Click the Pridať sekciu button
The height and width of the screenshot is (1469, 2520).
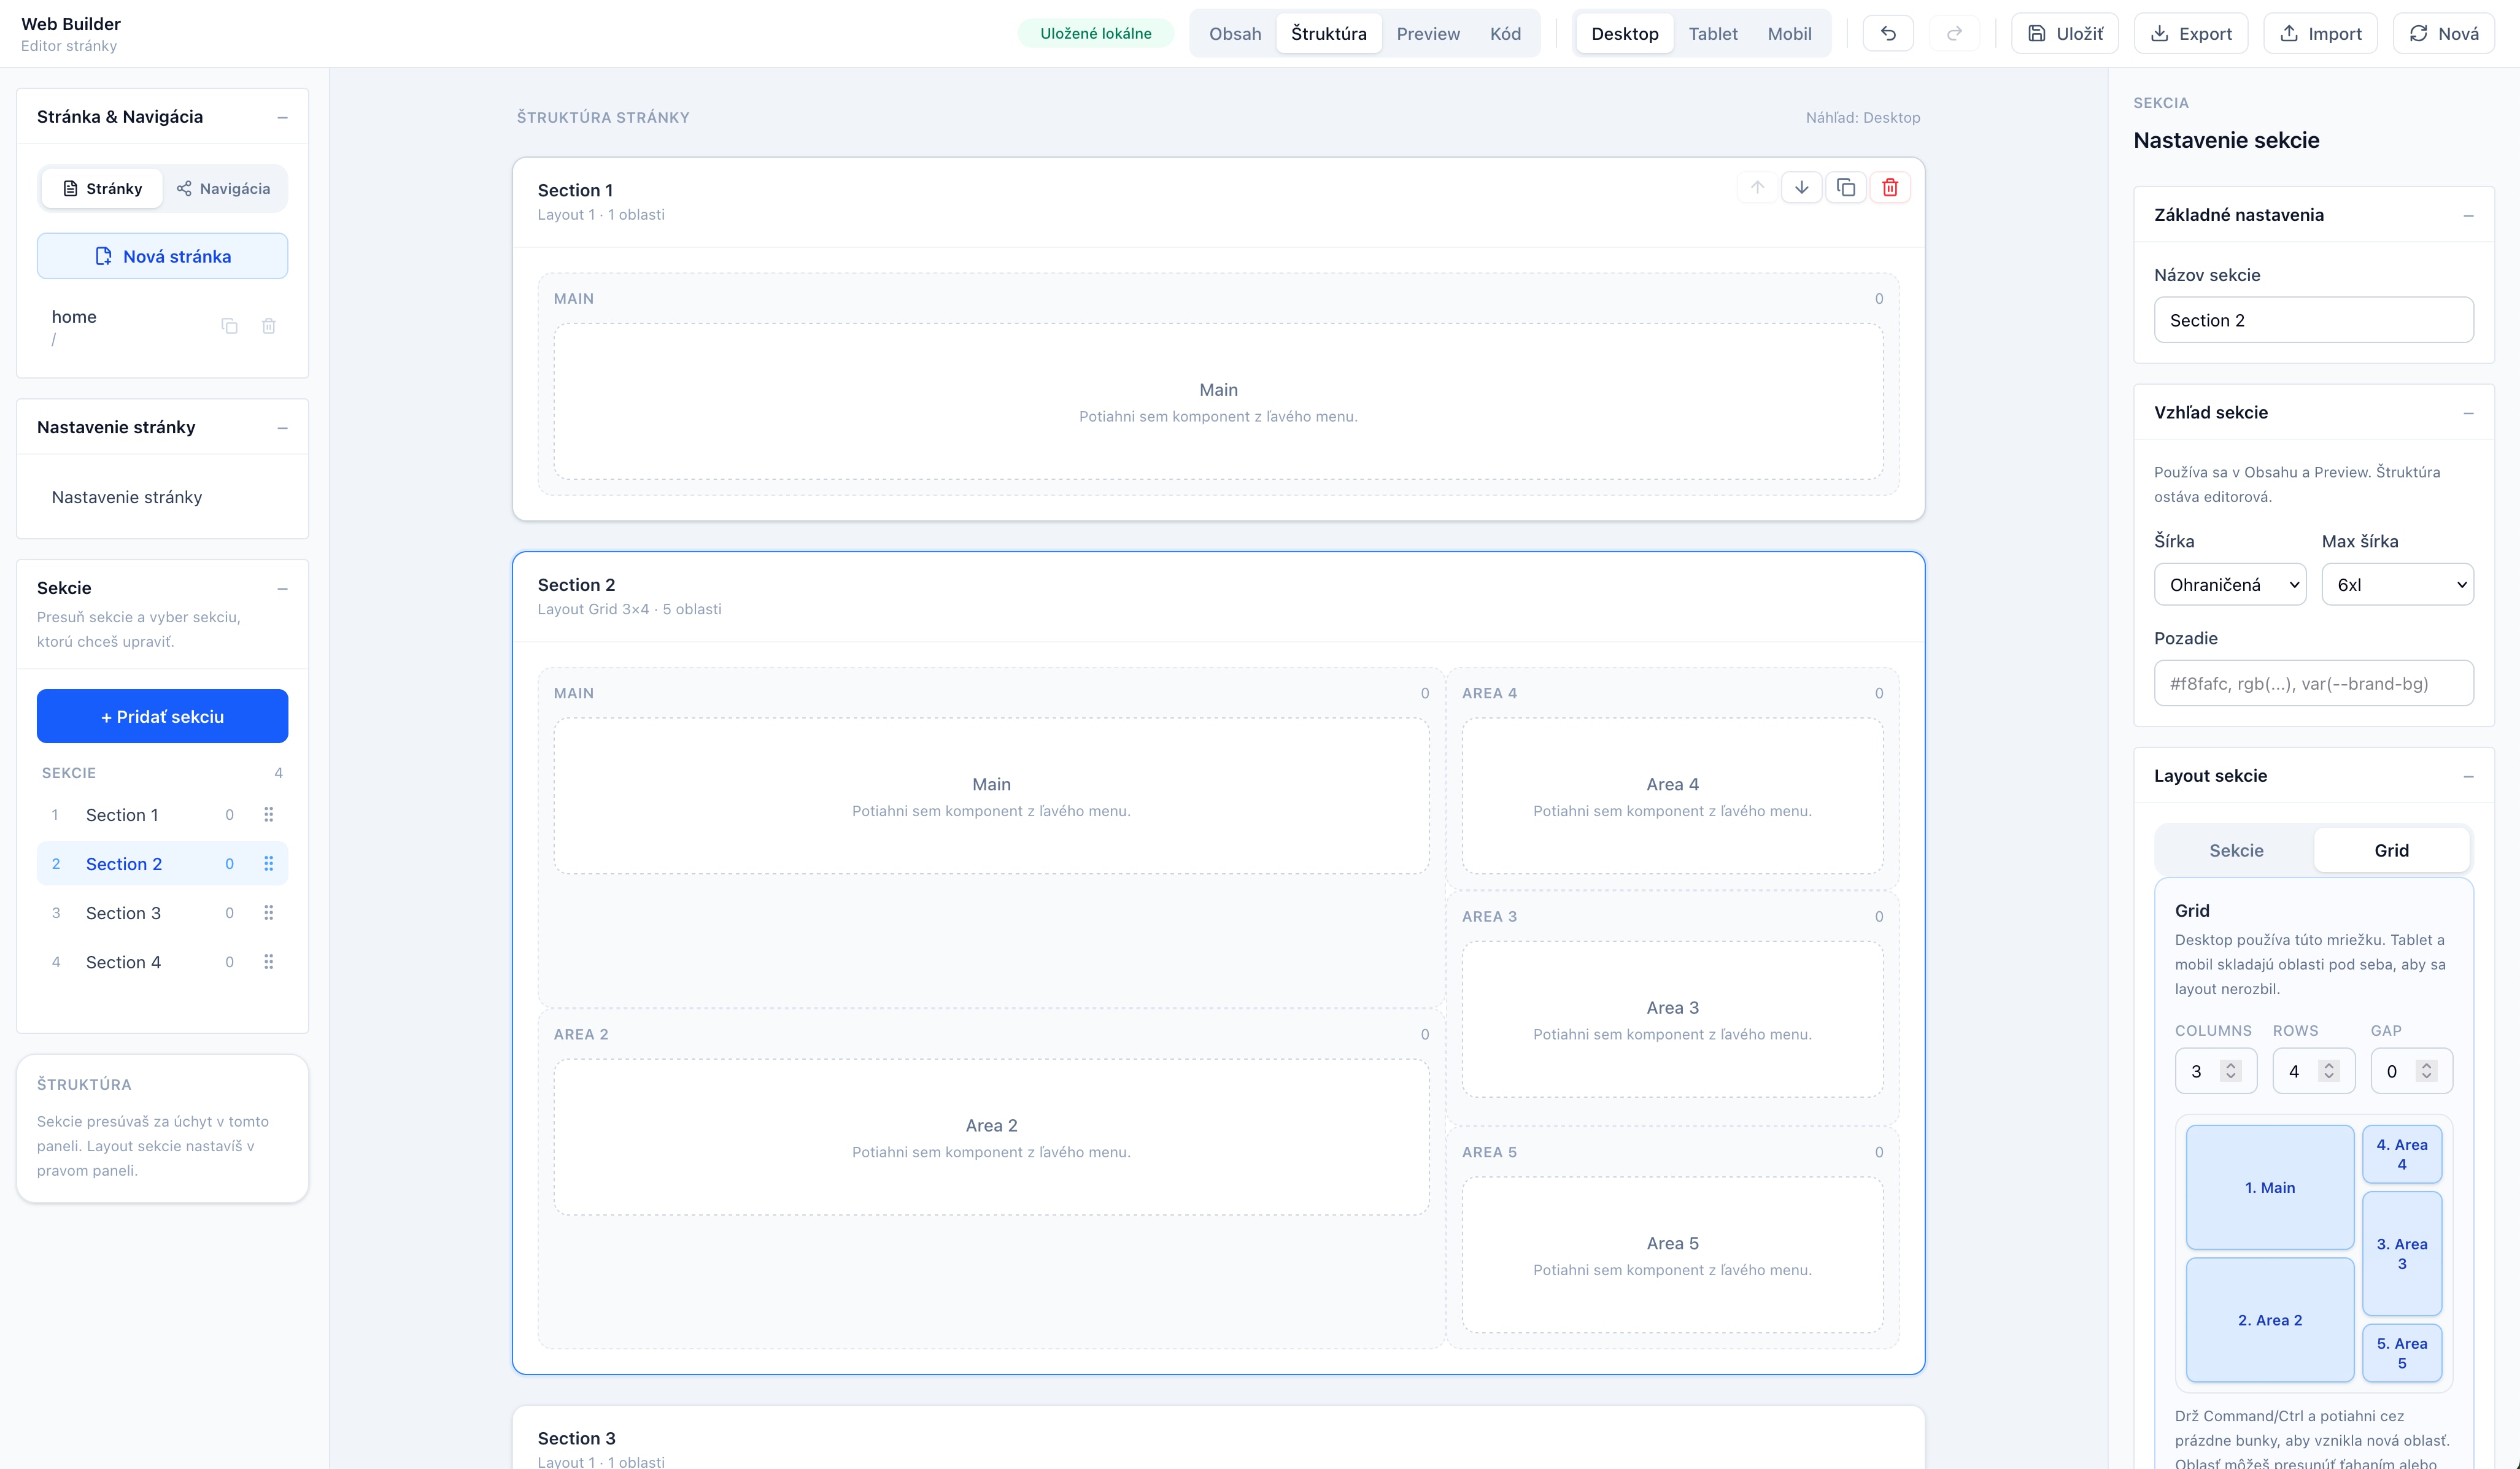coord(162,716)
